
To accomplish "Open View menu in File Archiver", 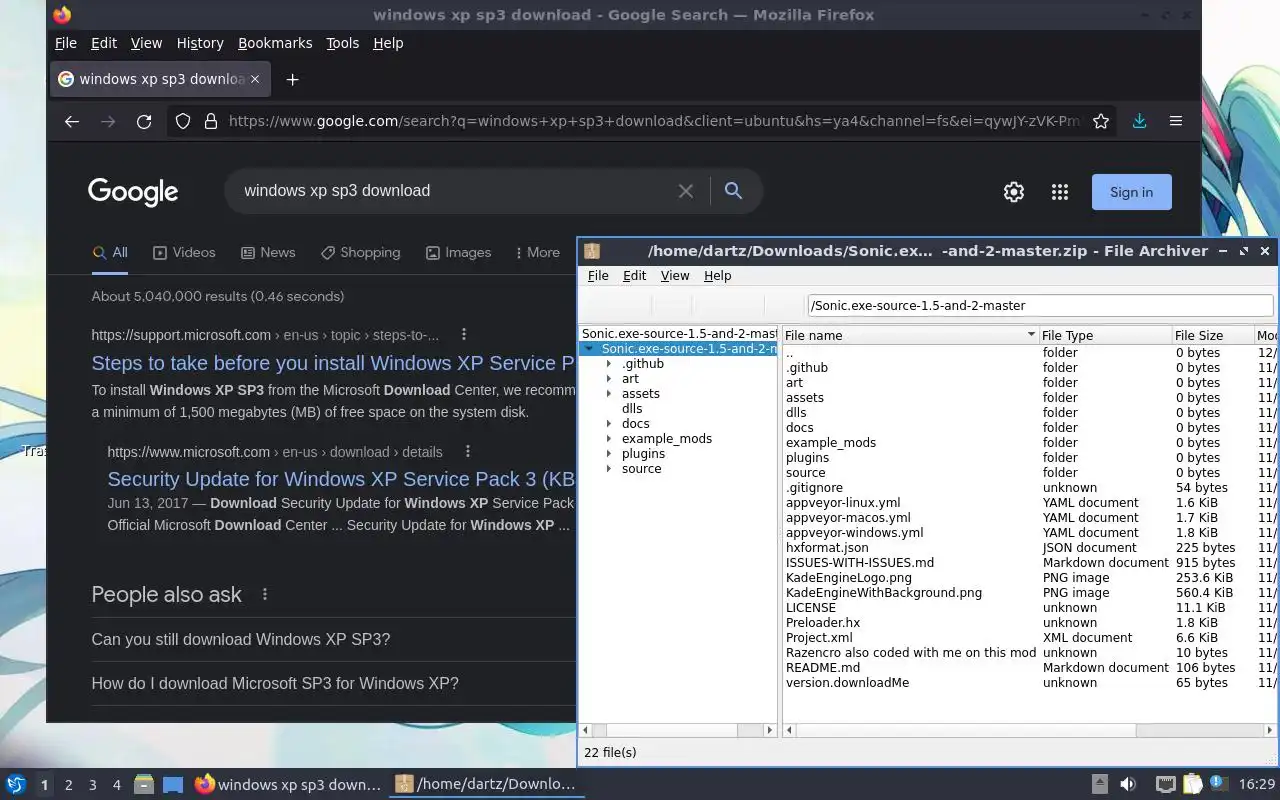I will point(675,276).
